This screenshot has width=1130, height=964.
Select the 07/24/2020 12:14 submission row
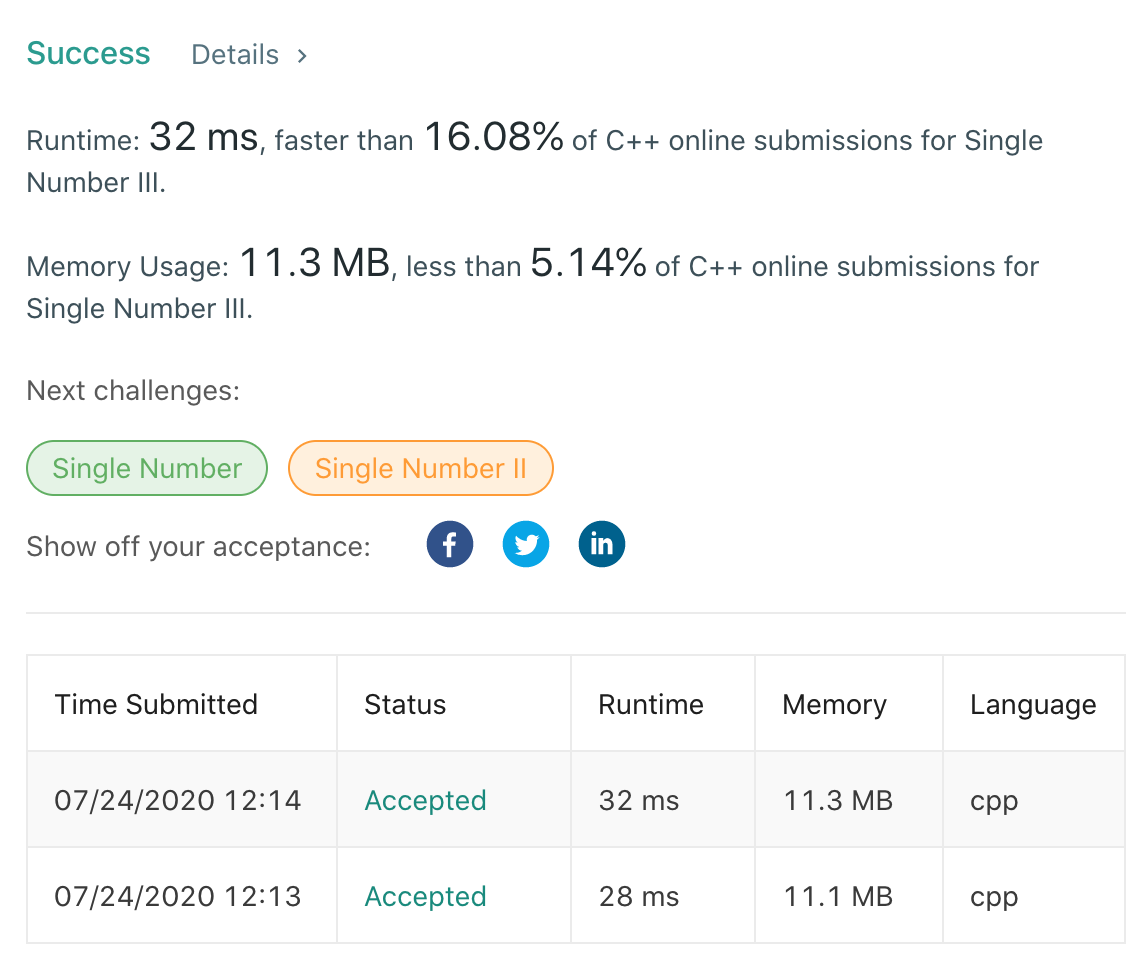pyautogui.click(x=177, y=800)
